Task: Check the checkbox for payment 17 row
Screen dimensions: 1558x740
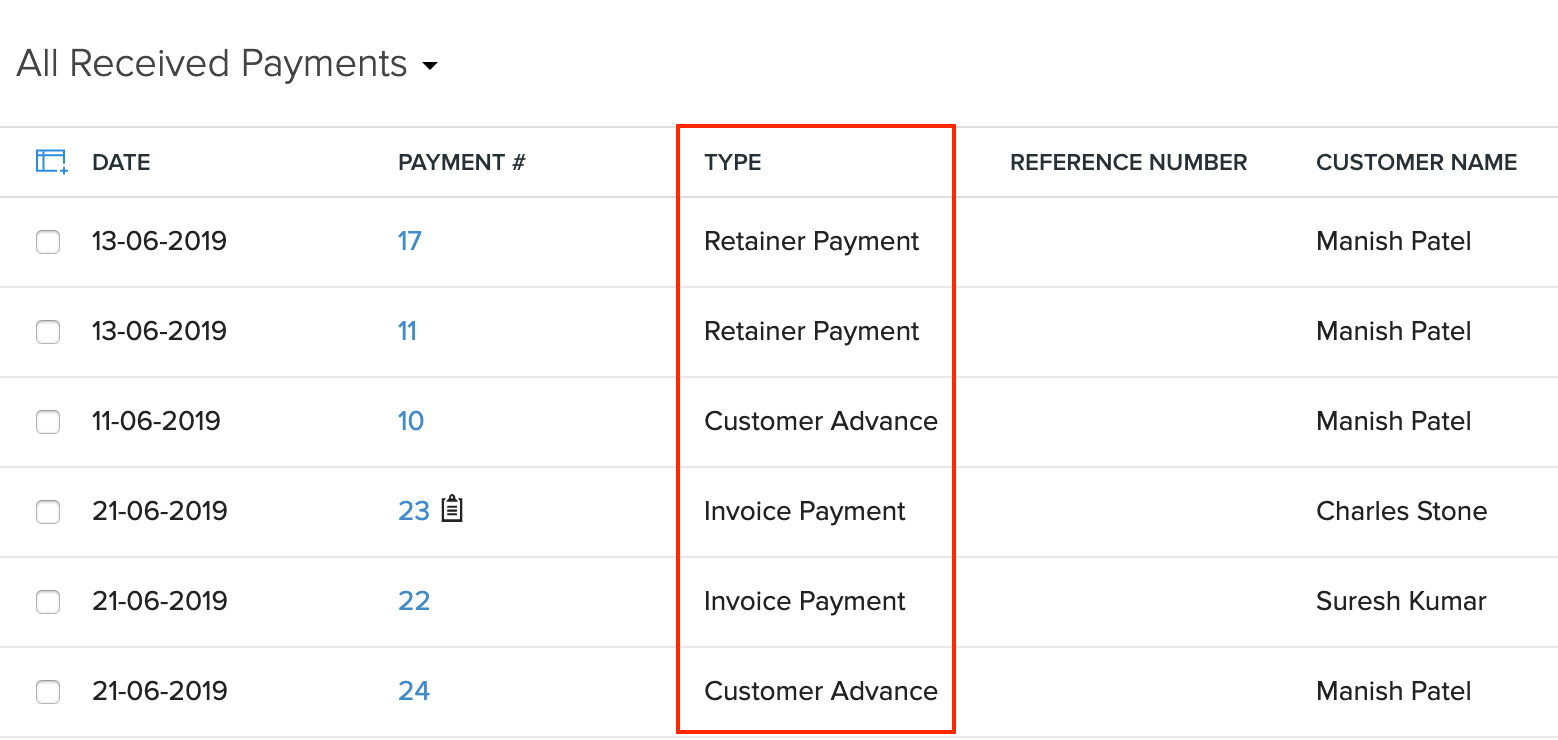Action: (48, 241)
